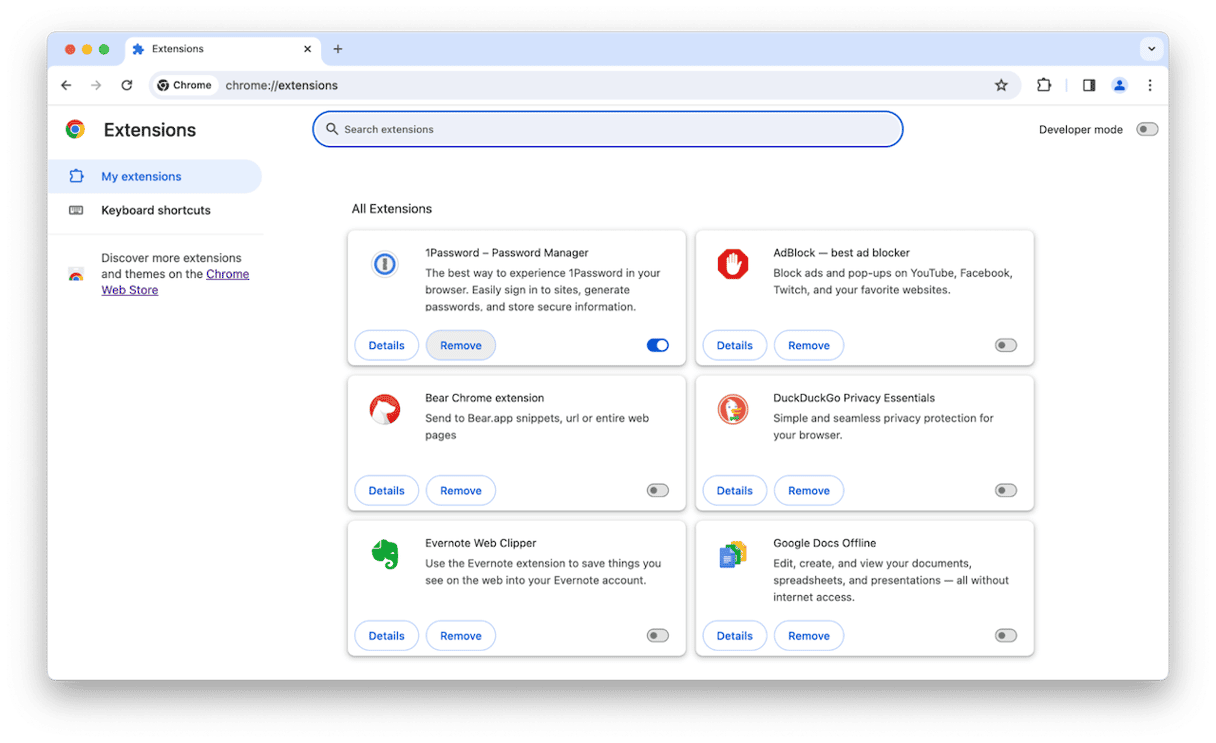Expand the tab search dropdown chevron
This screenshot has height=743, width=1216.
coord(1151,49)
